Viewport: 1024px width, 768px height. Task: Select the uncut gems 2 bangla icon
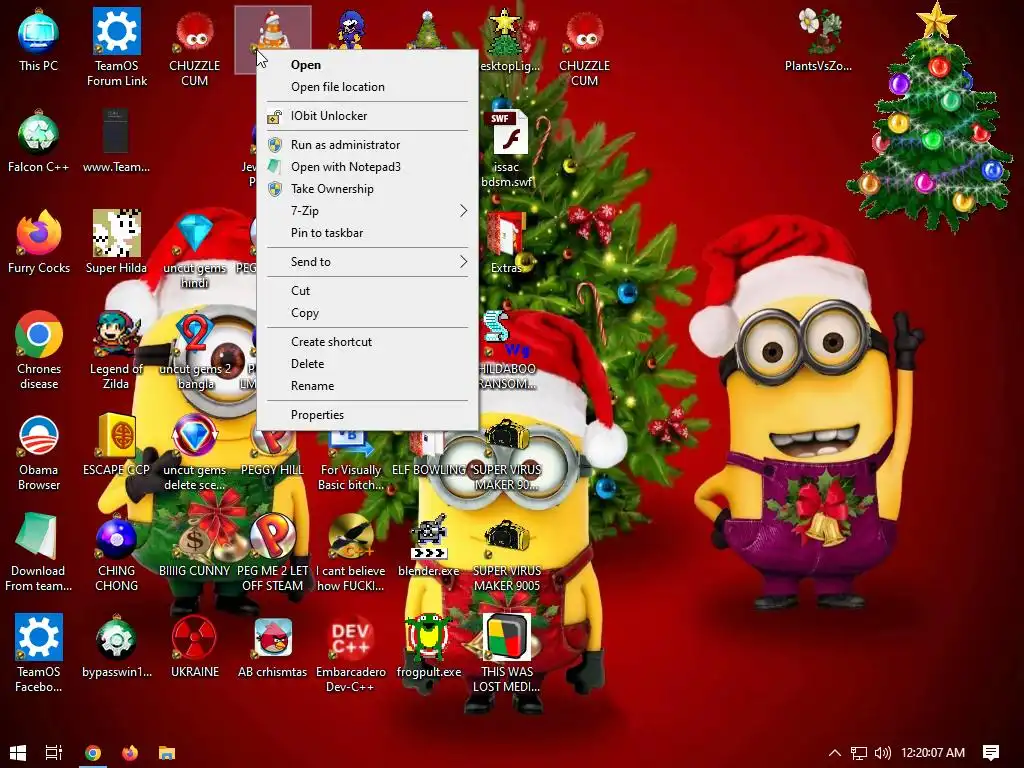click(x=195, y=351)
